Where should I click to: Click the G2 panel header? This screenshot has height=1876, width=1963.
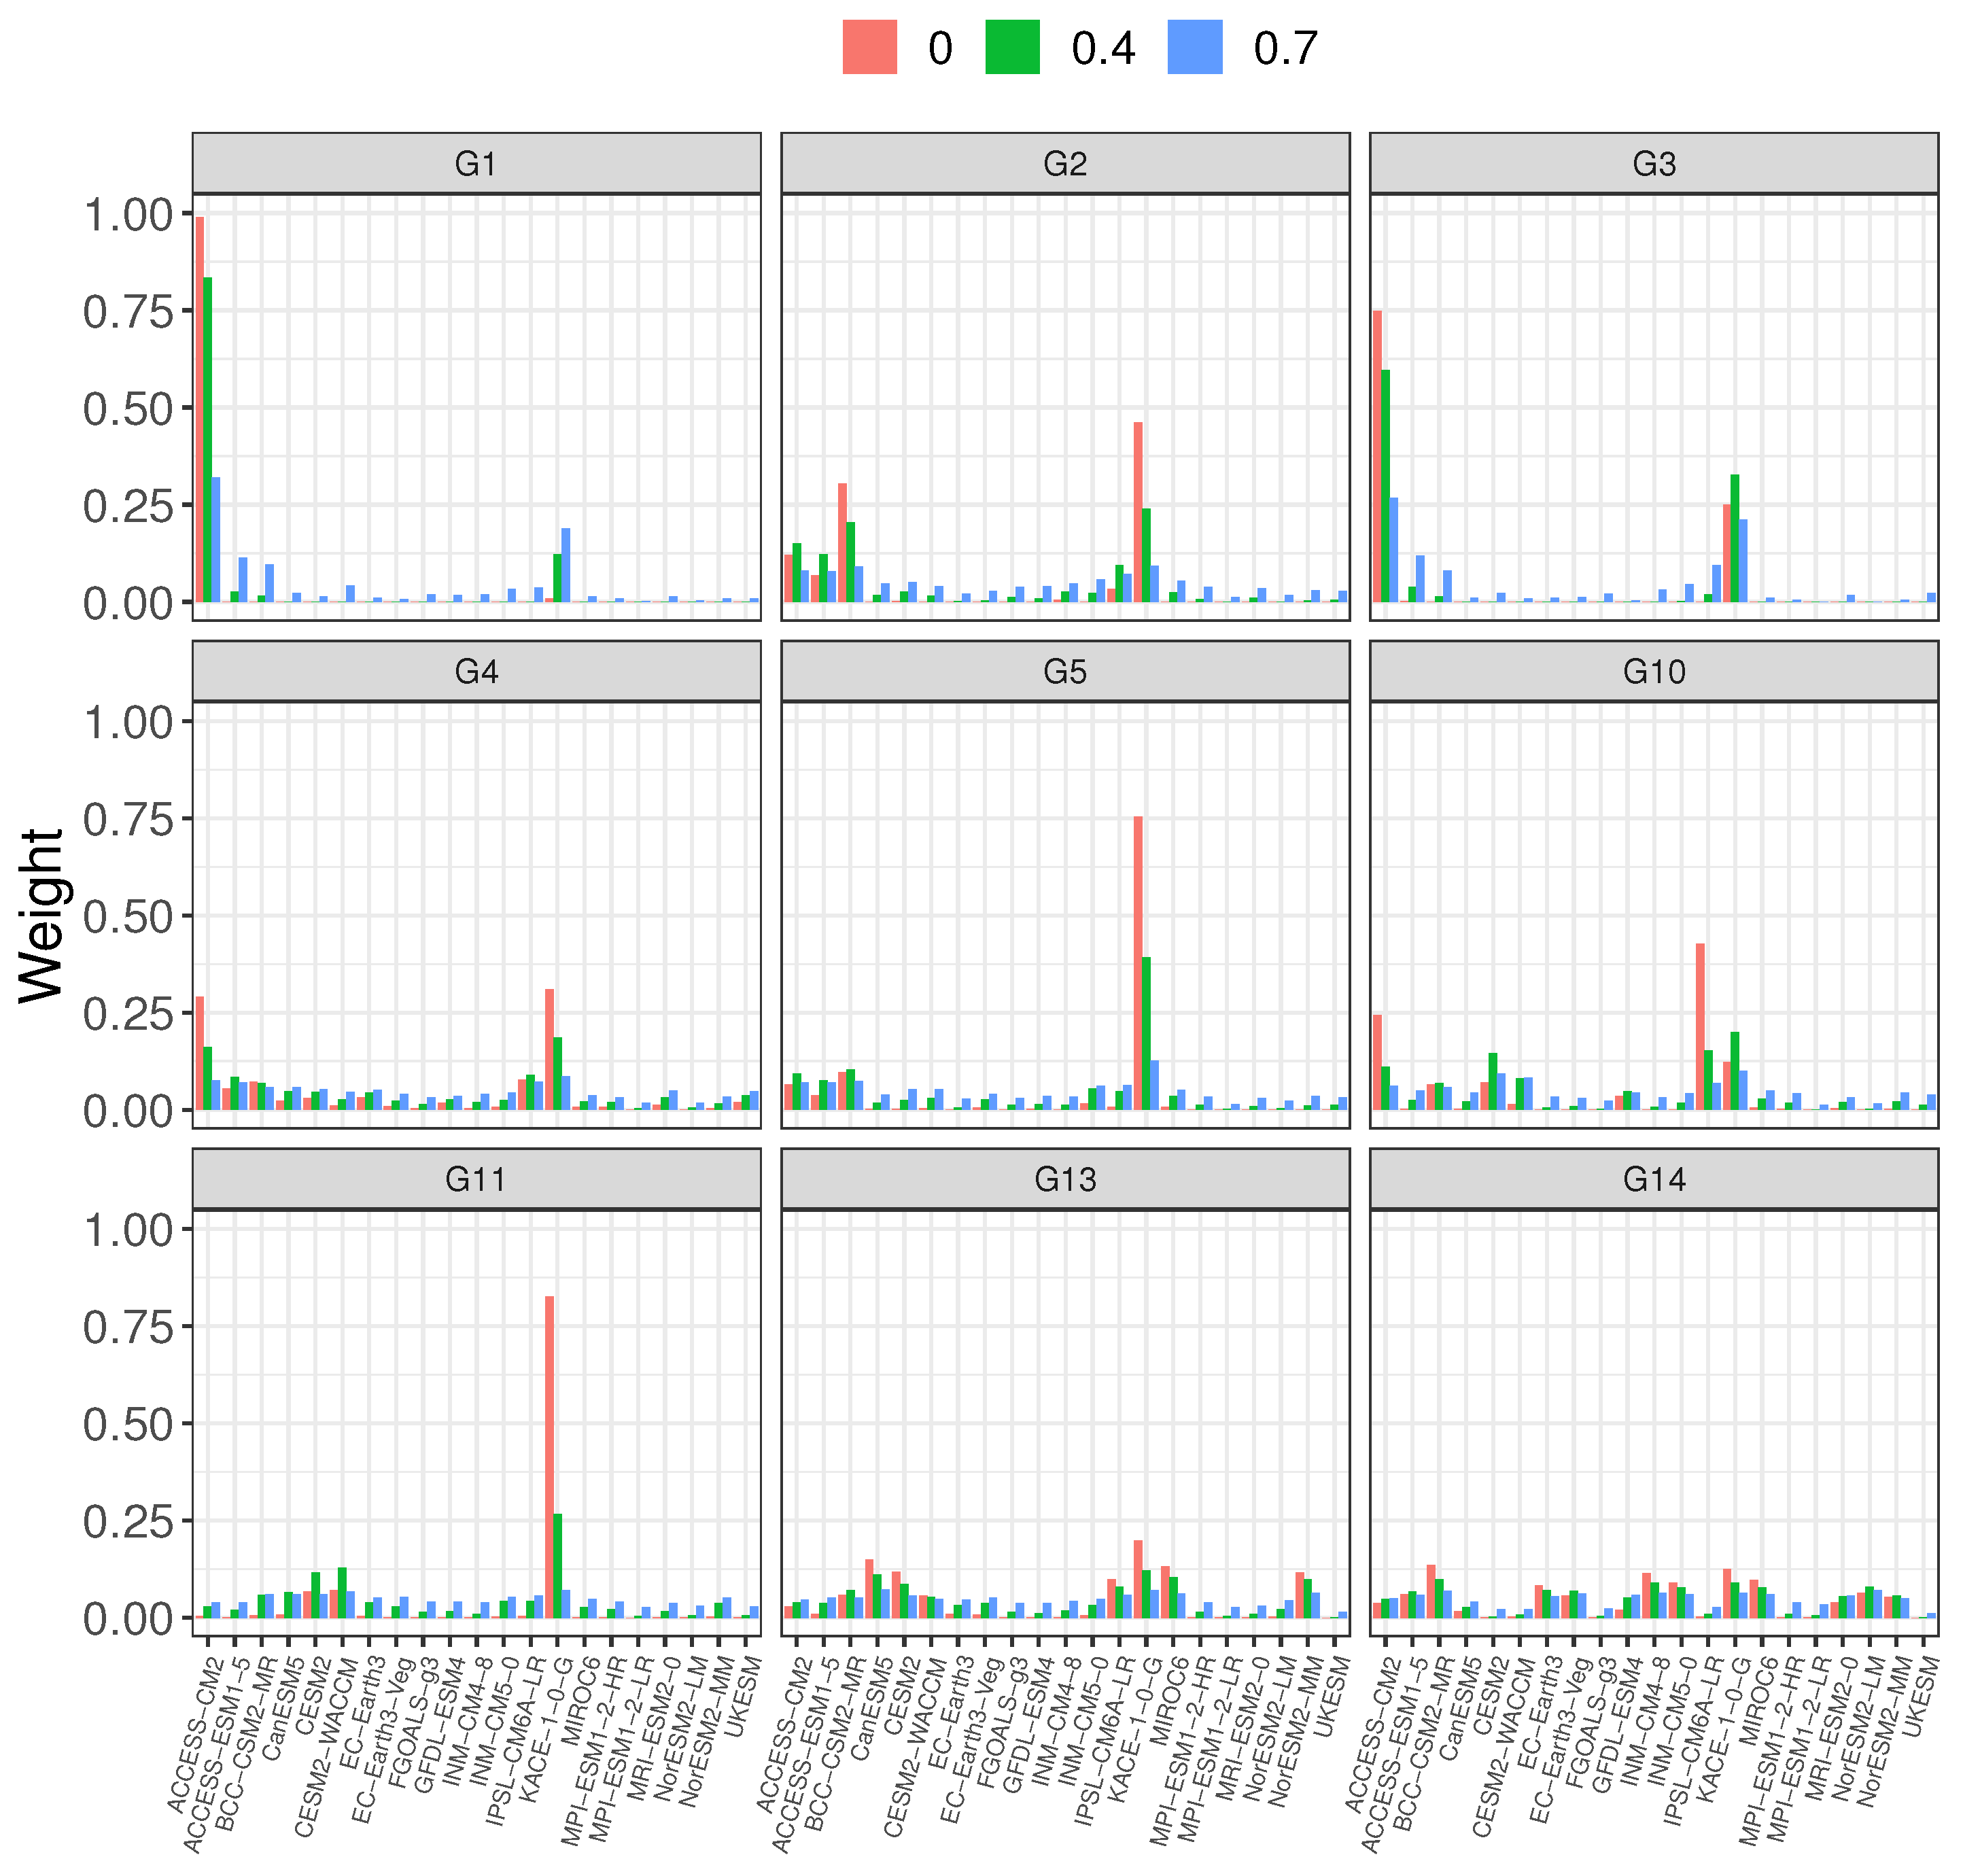(x=1064, y=163)
